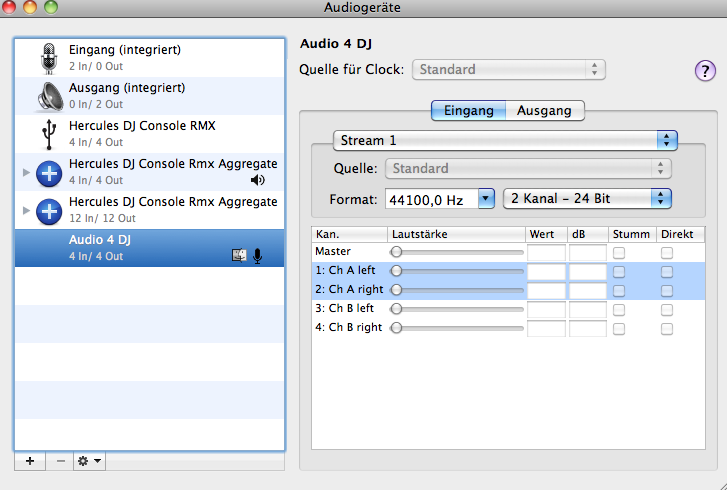Click the dB field for 4: Ch B right
Image resolution: width=727 pixels, height=490 pixels.
[587, 329]
